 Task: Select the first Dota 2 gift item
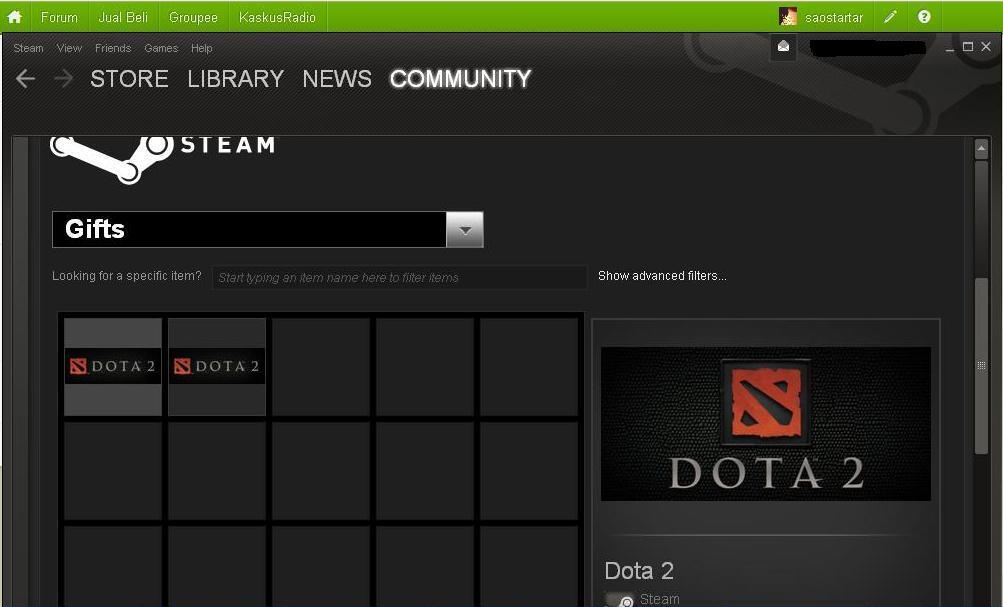pos(113,367)
